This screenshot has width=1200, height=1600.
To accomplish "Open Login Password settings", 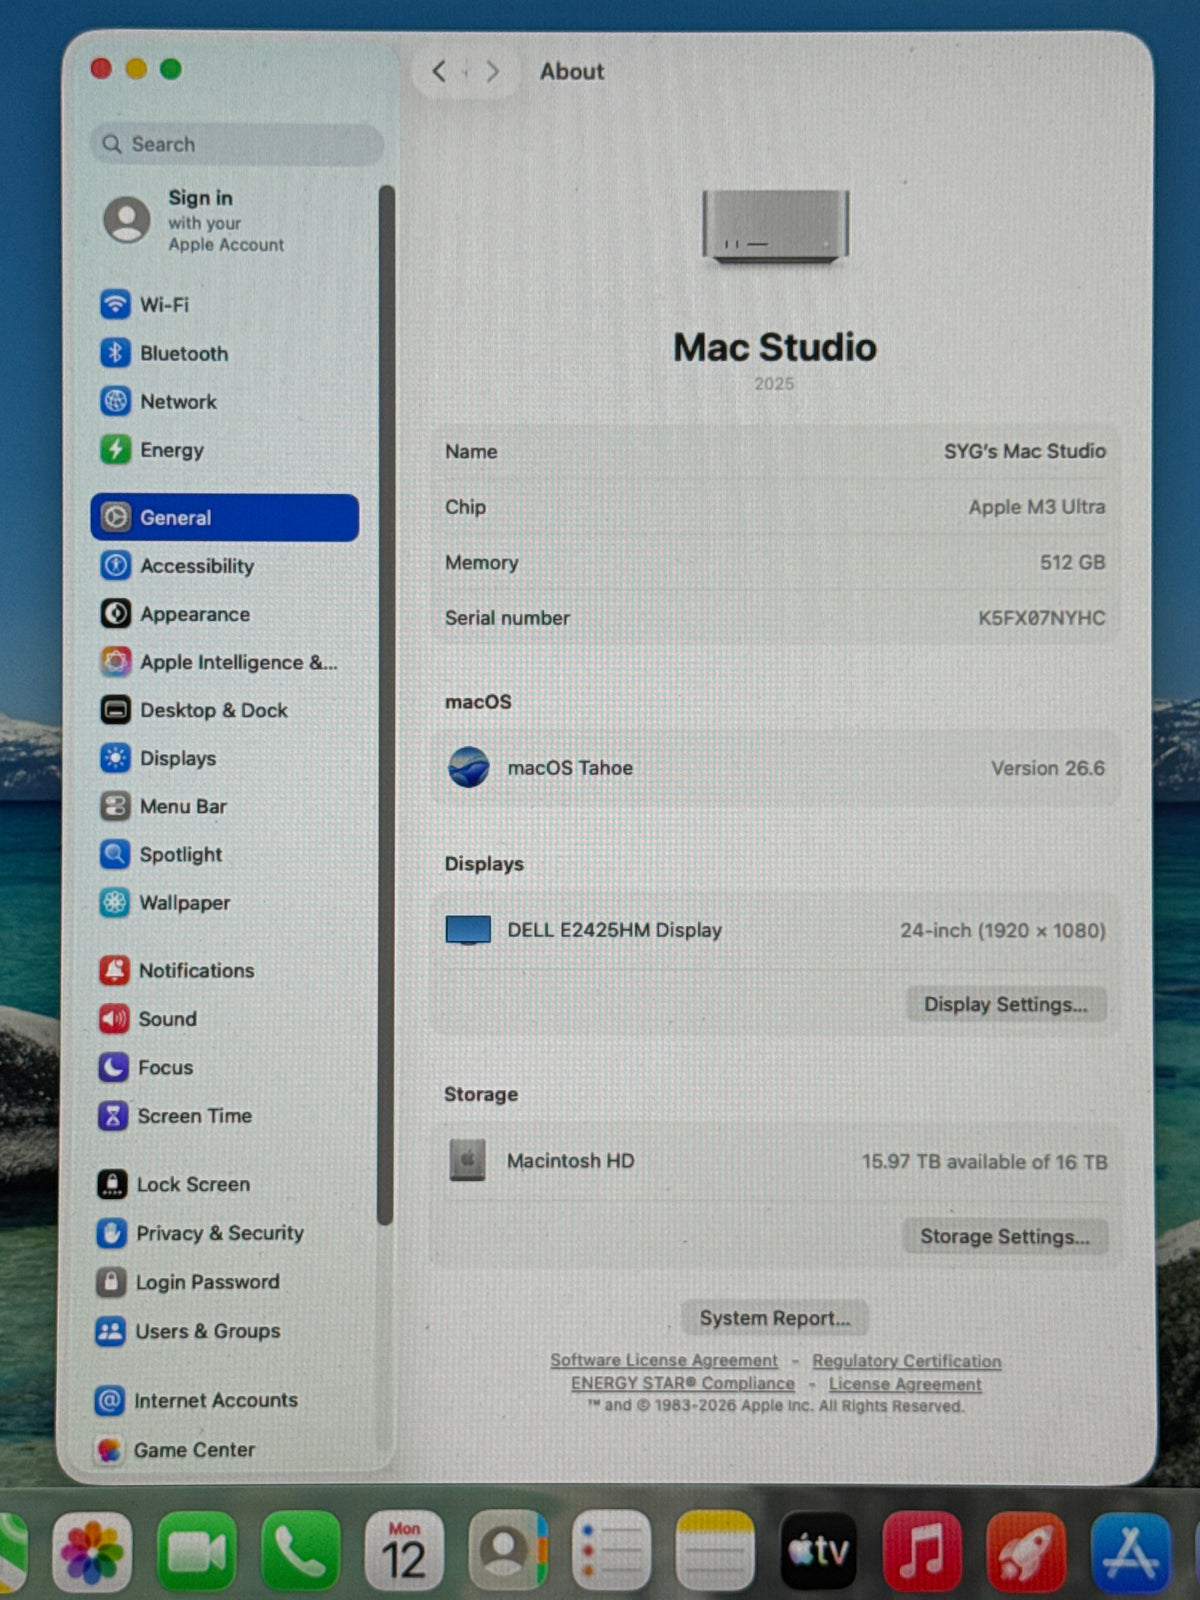I will point(188,1282).
